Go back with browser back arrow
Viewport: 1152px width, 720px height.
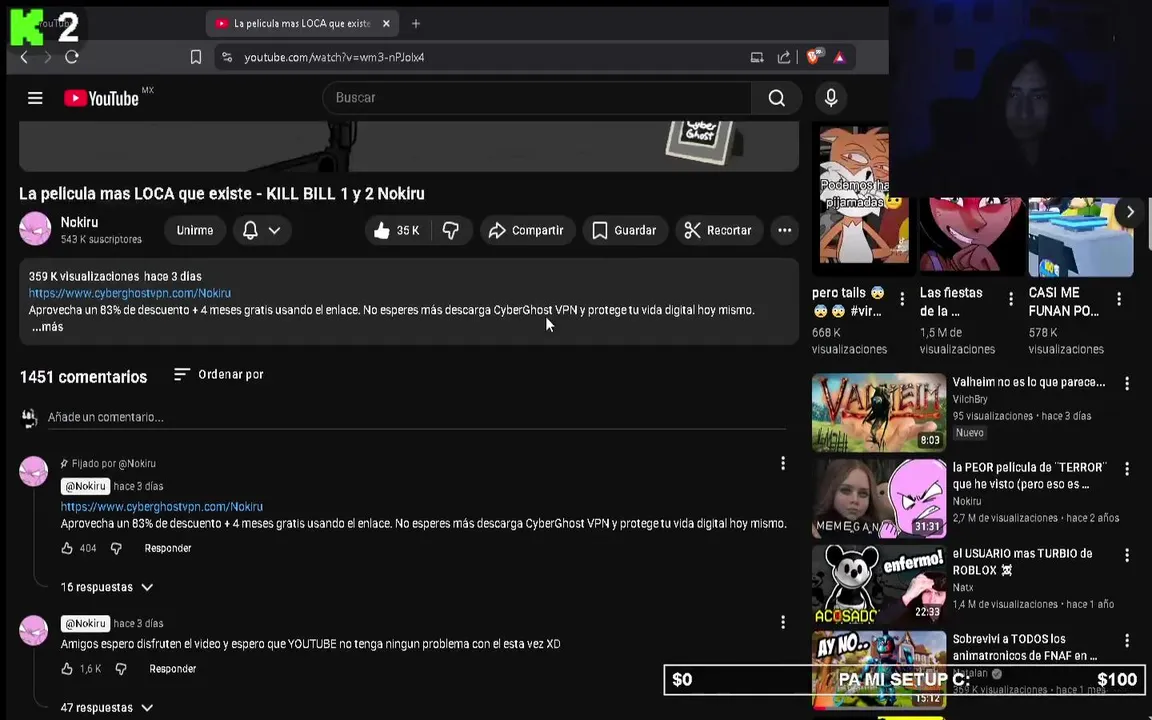click(24, 57)
